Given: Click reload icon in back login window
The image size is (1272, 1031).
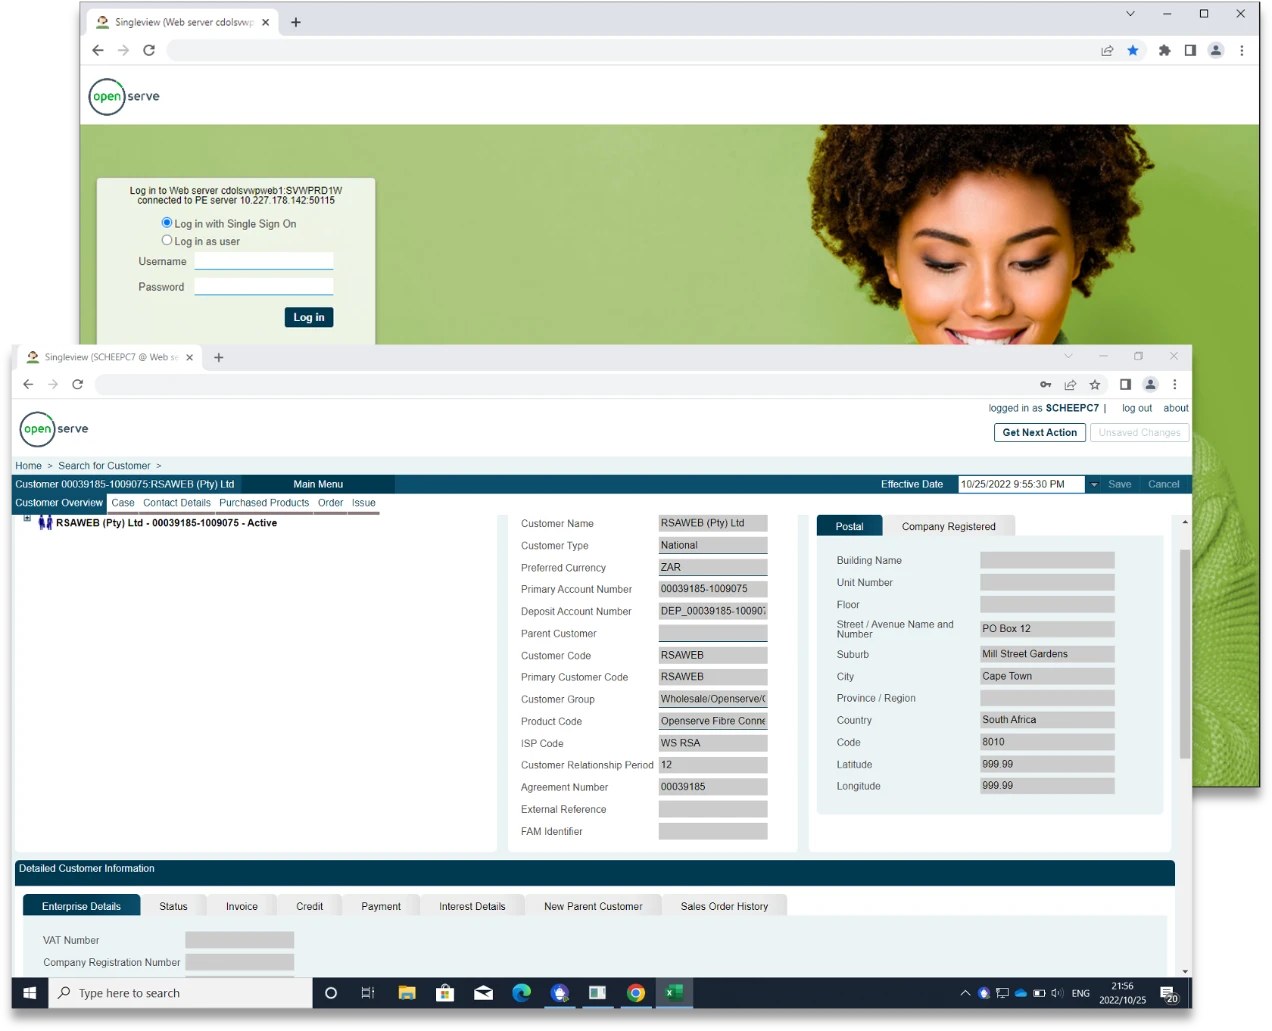Looking at the screenshot, I should pos(149,50).
